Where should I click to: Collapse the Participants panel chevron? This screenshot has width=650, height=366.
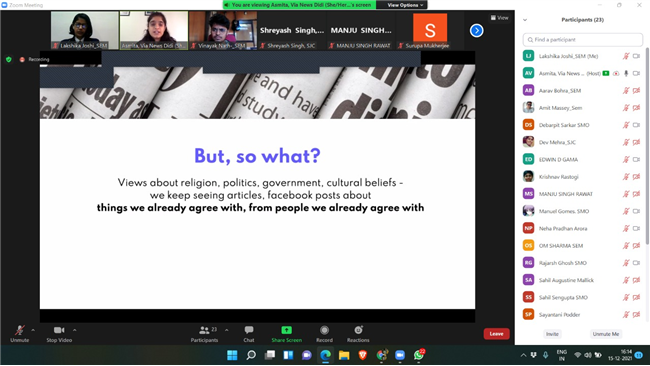(525, 20)
